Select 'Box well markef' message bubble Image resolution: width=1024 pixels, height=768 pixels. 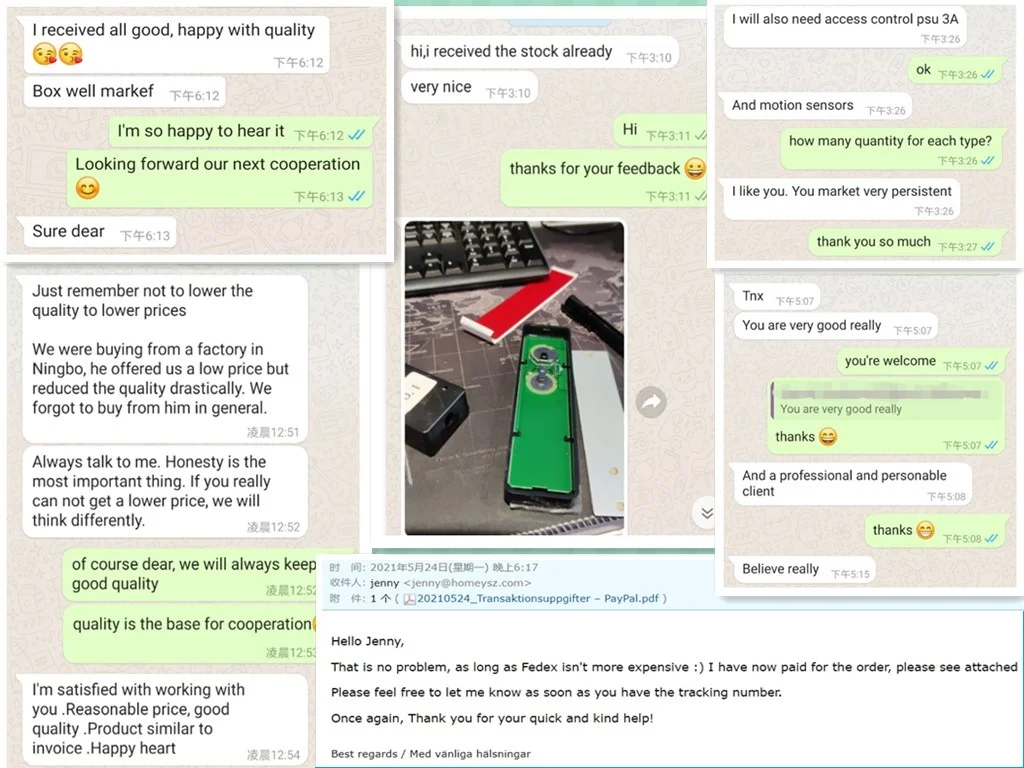[125, 92]
